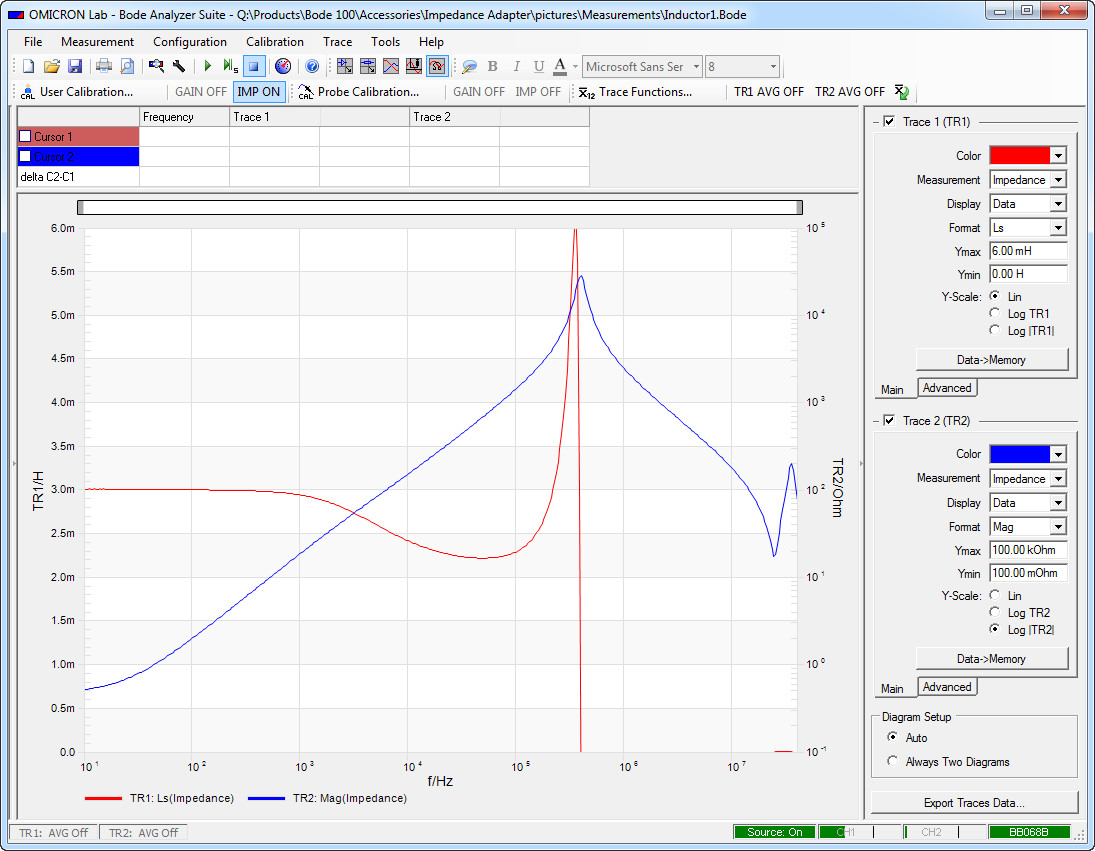Uncheck Trace 2 (TR2) checkbox
The height and width of the screenshot is (851, 1095).
888,420
